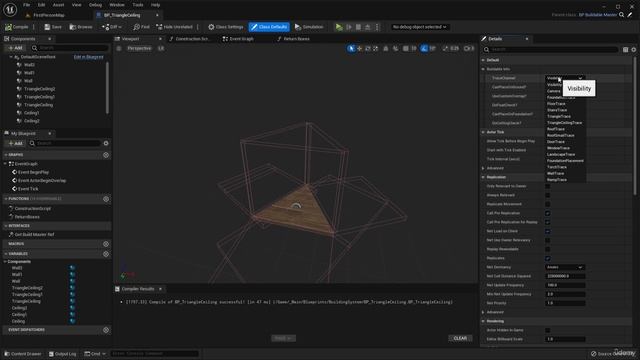Click the Simulation toolbar button
This screenshot has height=360, width=640.
tap(309, 27)
